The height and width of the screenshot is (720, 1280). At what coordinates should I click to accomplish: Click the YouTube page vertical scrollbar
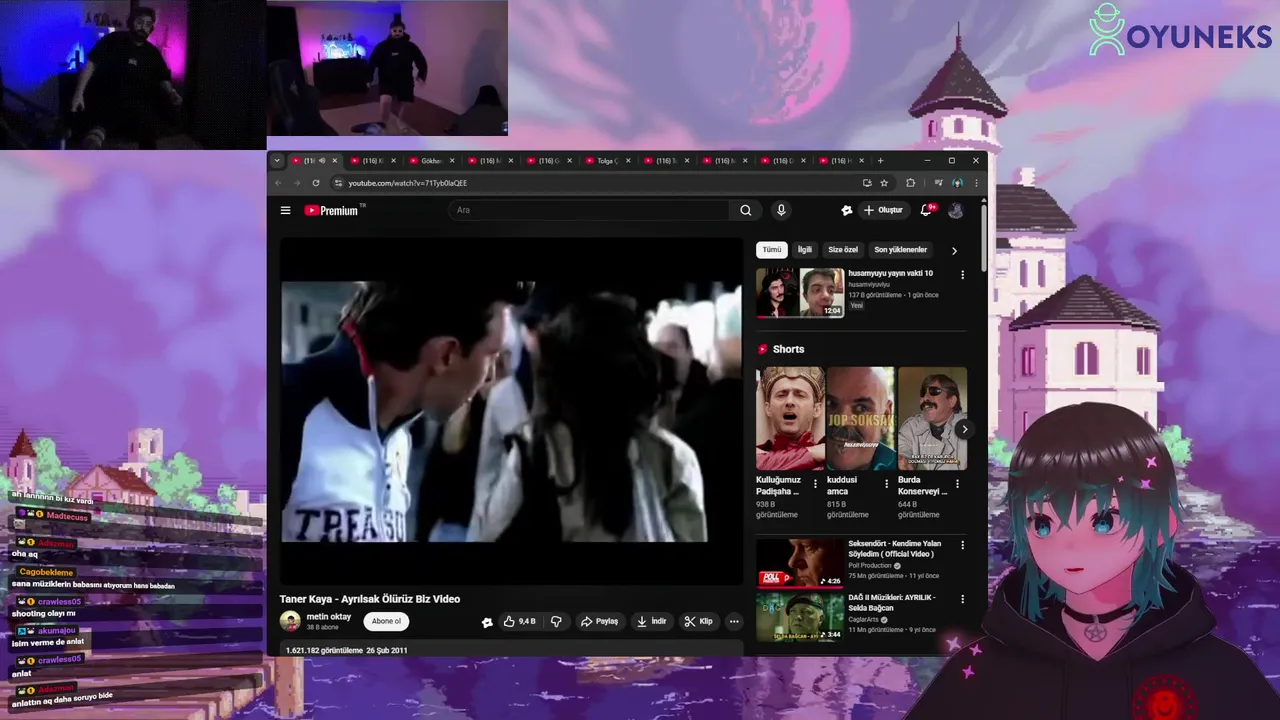click(984, 238)
